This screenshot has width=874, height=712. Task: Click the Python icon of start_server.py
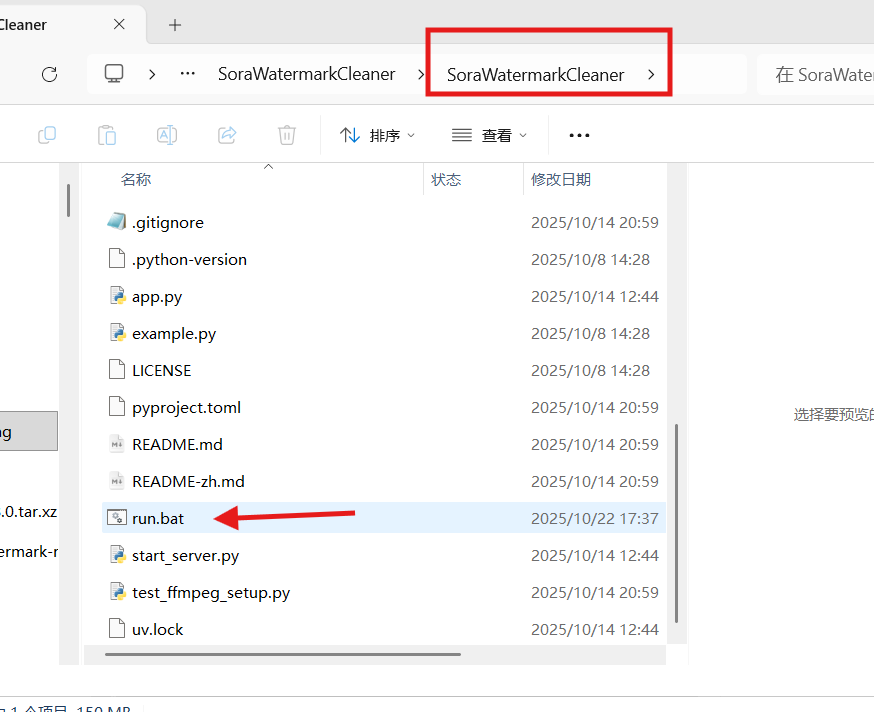pos(117,555)
